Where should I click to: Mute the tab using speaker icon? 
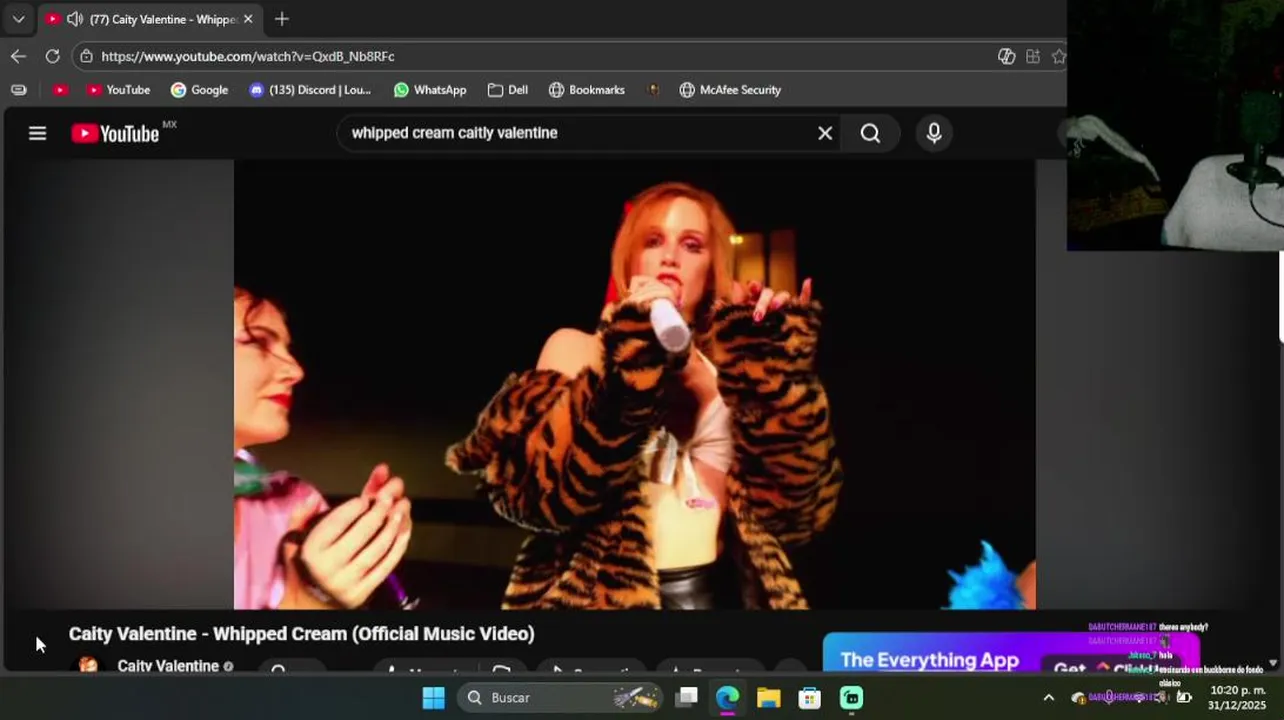(x=75, y=19)
